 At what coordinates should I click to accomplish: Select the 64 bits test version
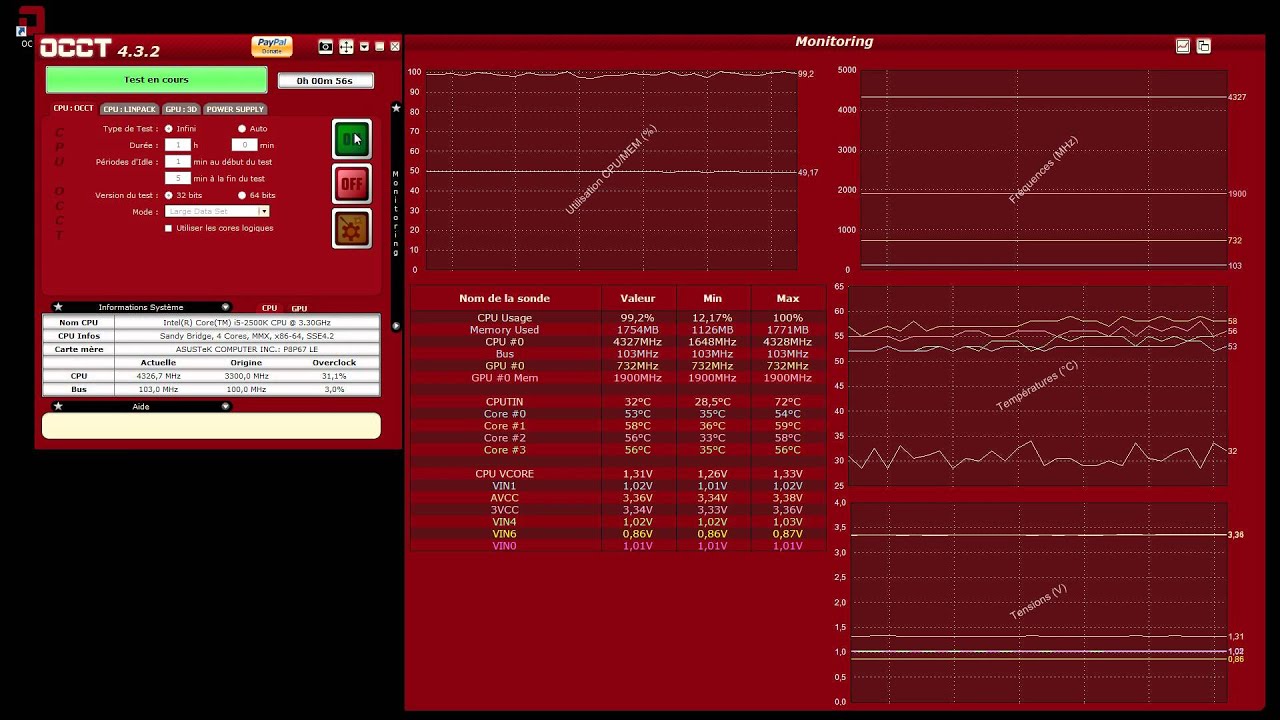(242, 195)
